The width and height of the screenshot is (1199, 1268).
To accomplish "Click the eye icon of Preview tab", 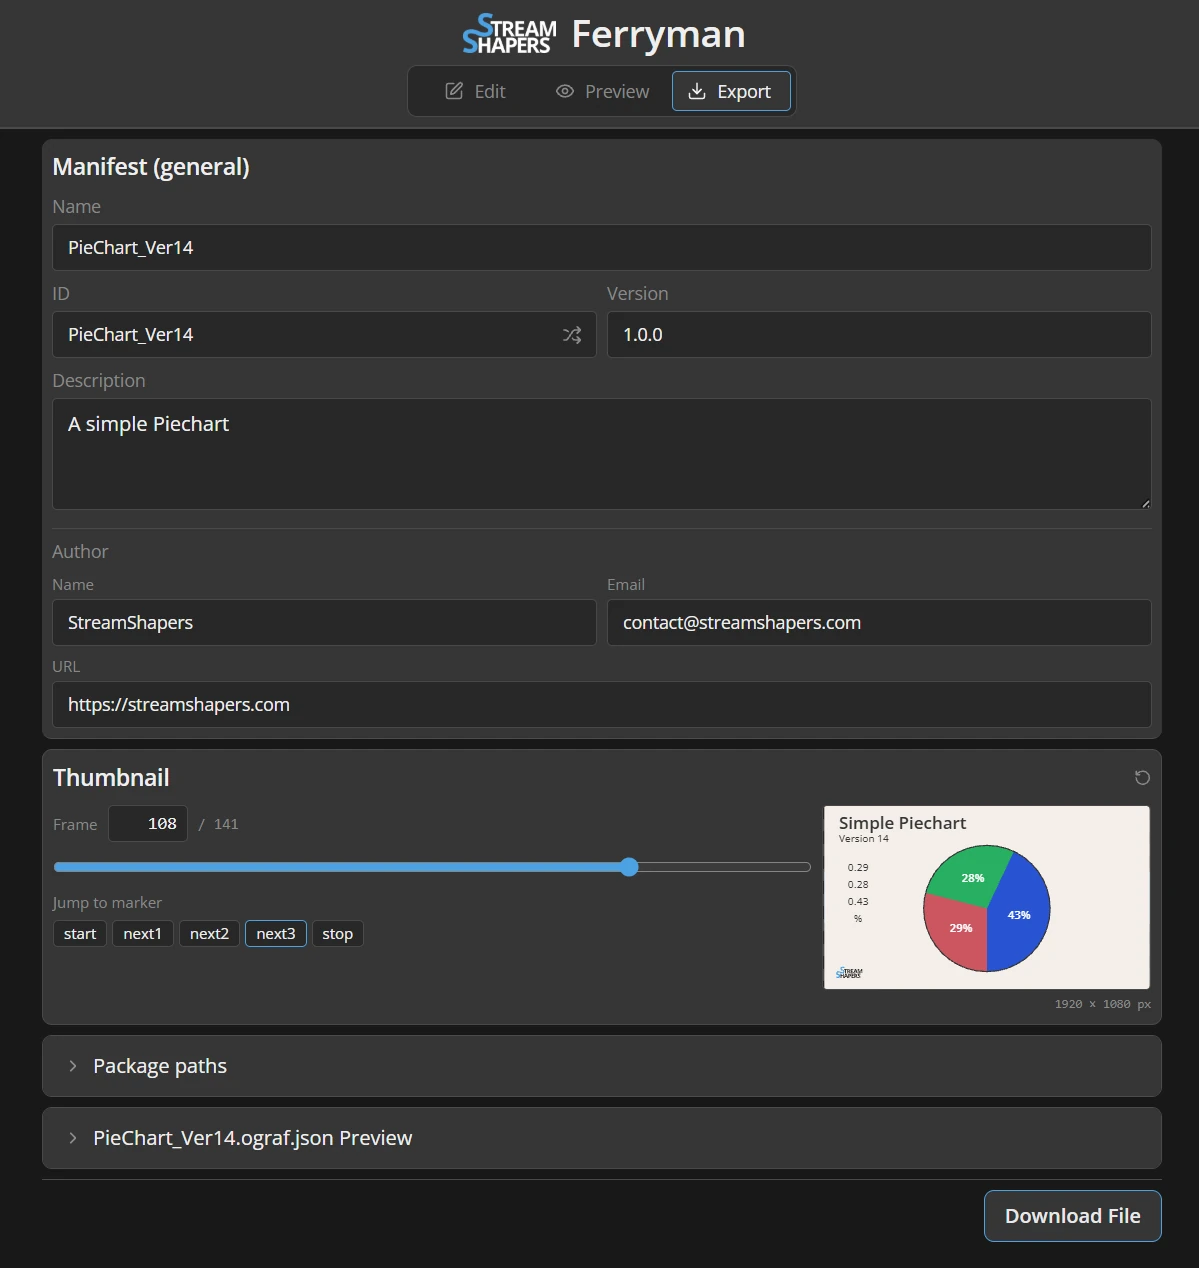I will [x=565, y=91].
